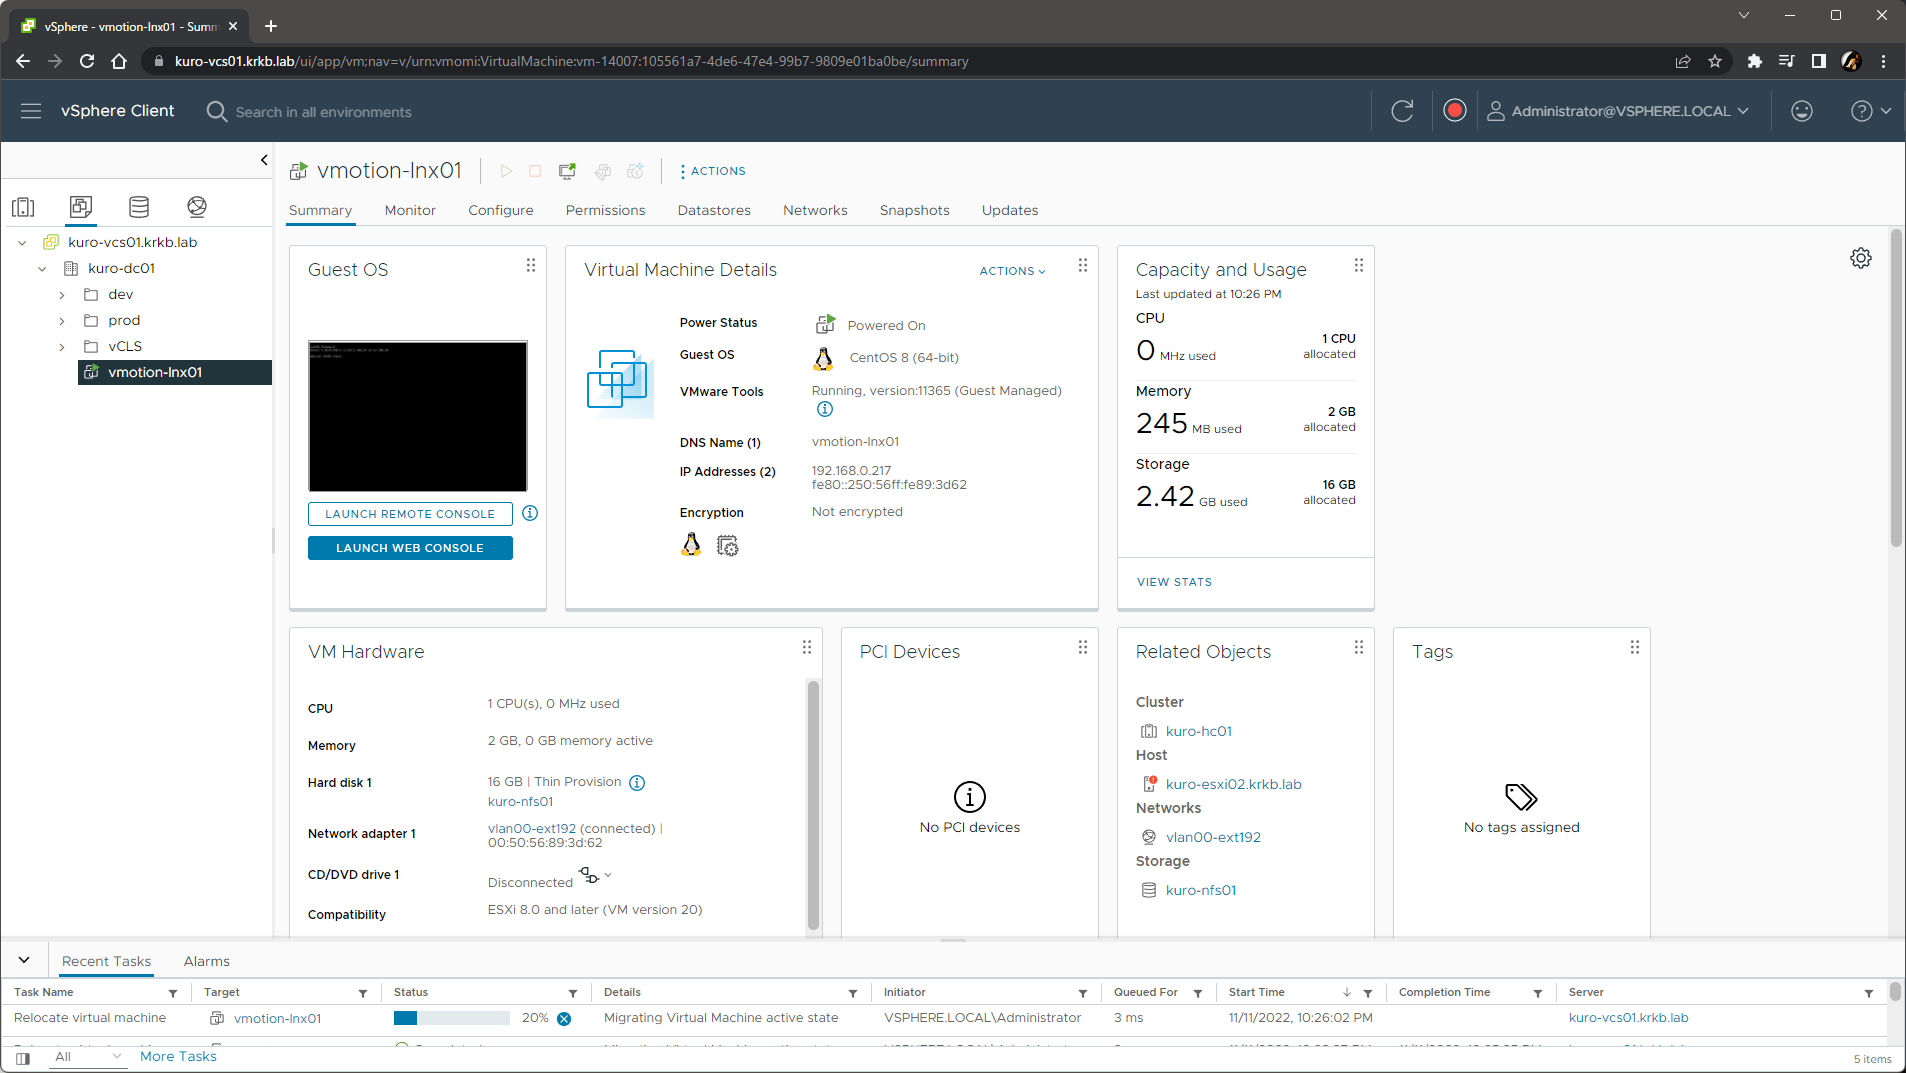Open the summary page settings gear icon
This screenshot has height=1073, width=1906.
[x=1861, y=258]
